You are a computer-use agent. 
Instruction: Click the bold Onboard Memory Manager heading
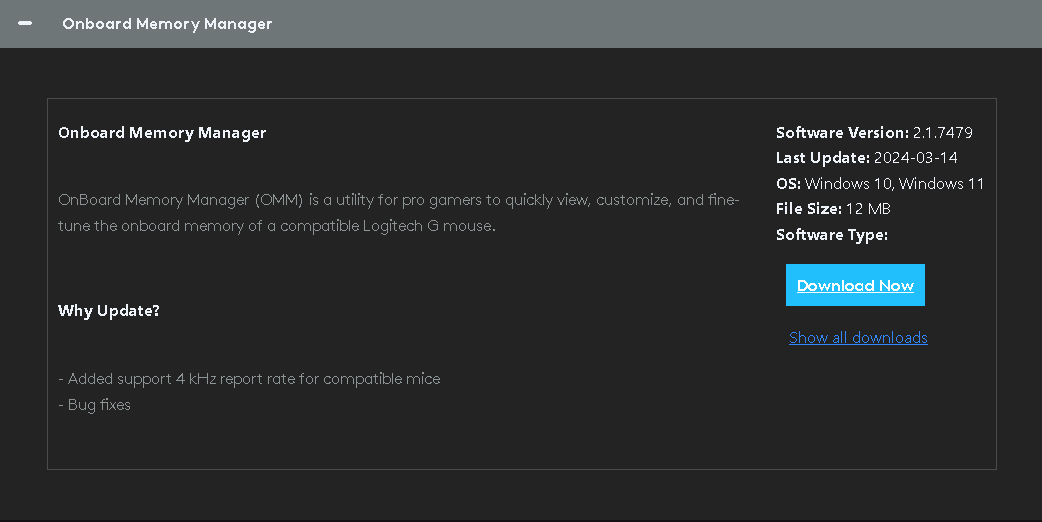161,133
